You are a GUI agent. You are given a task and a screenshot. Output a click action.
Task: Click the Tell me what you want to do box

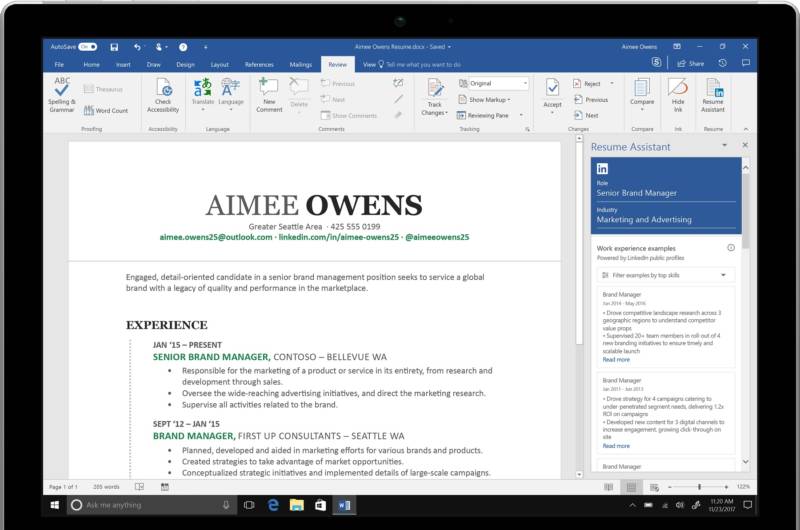(420, 65)
